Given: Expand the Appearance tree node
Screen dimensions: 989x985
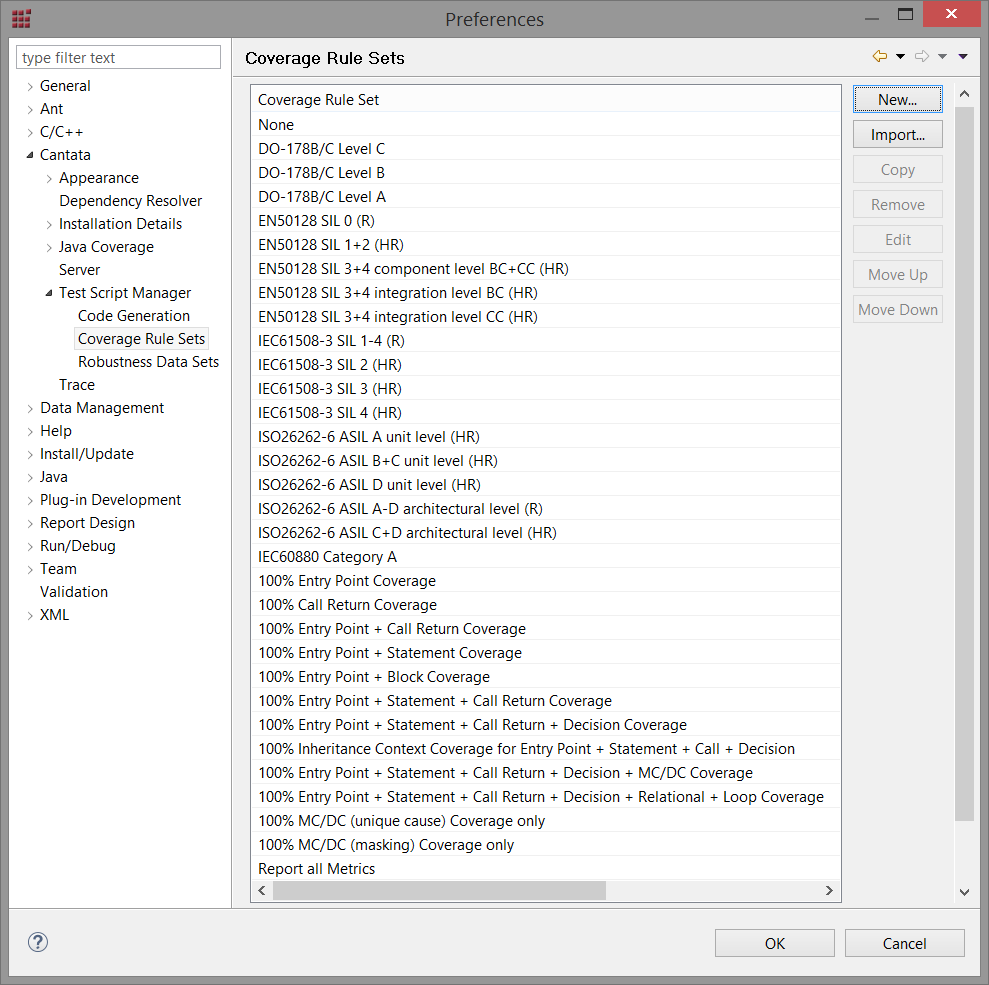Looking at the screenshot, I should (x=49, y=178).
